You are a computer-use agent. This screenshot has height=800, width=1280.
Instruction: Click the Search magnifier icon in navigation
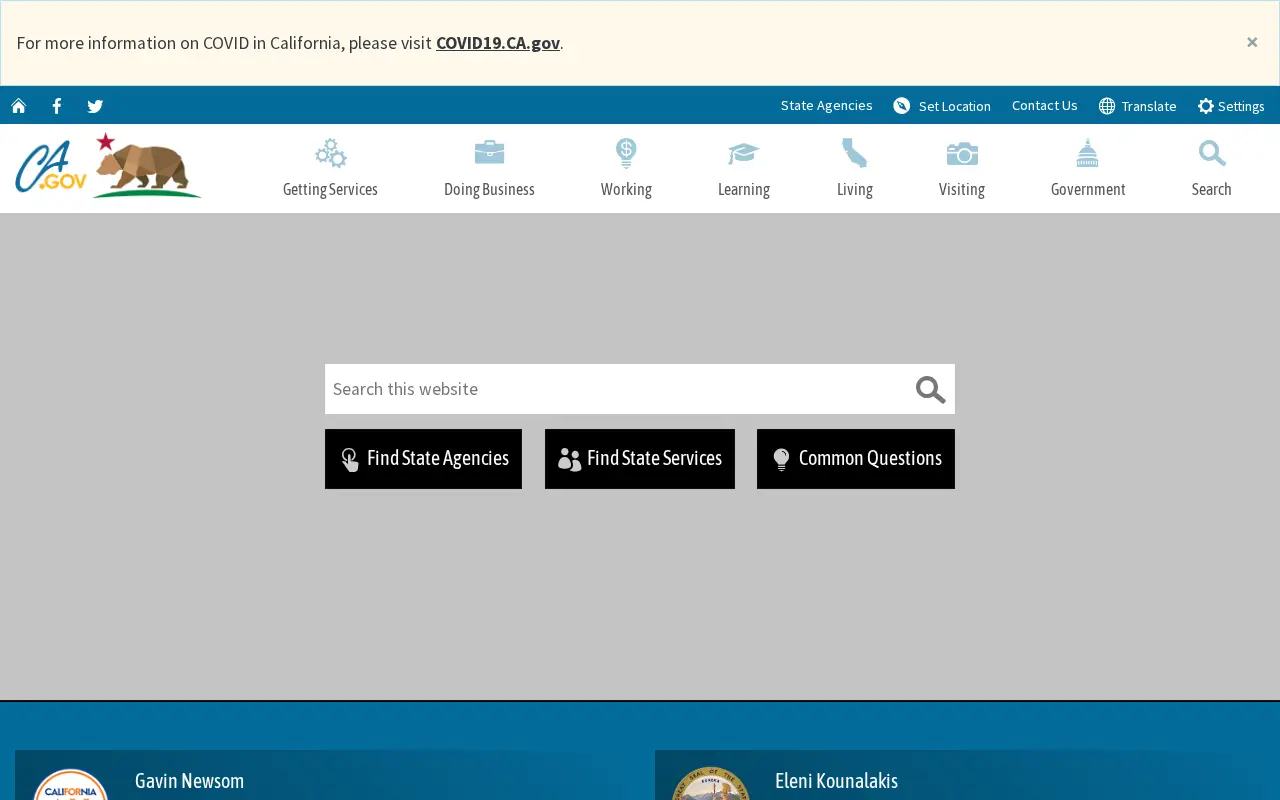pos(1212,153)
